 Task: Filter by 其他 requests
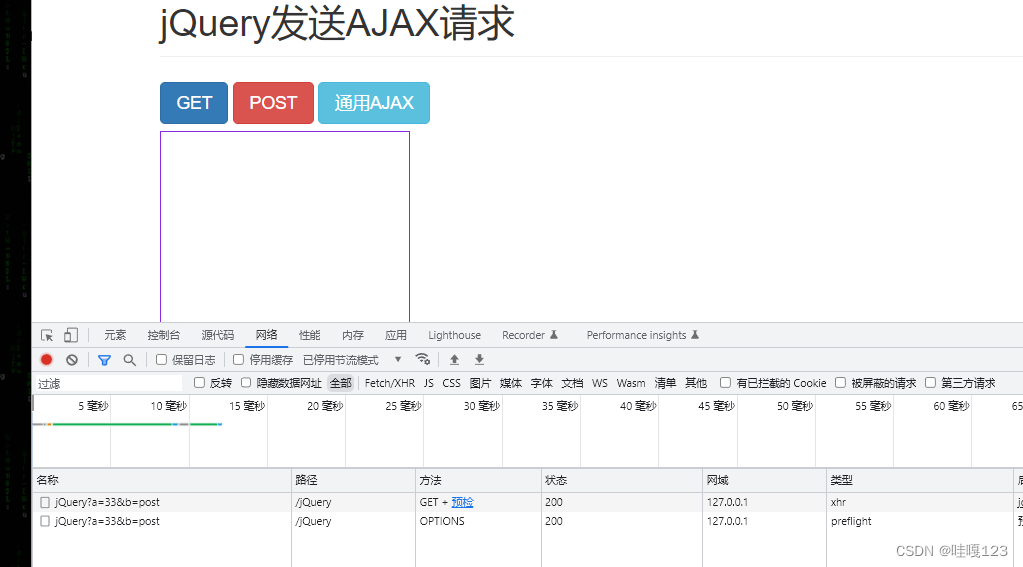[x=695, y=383]
